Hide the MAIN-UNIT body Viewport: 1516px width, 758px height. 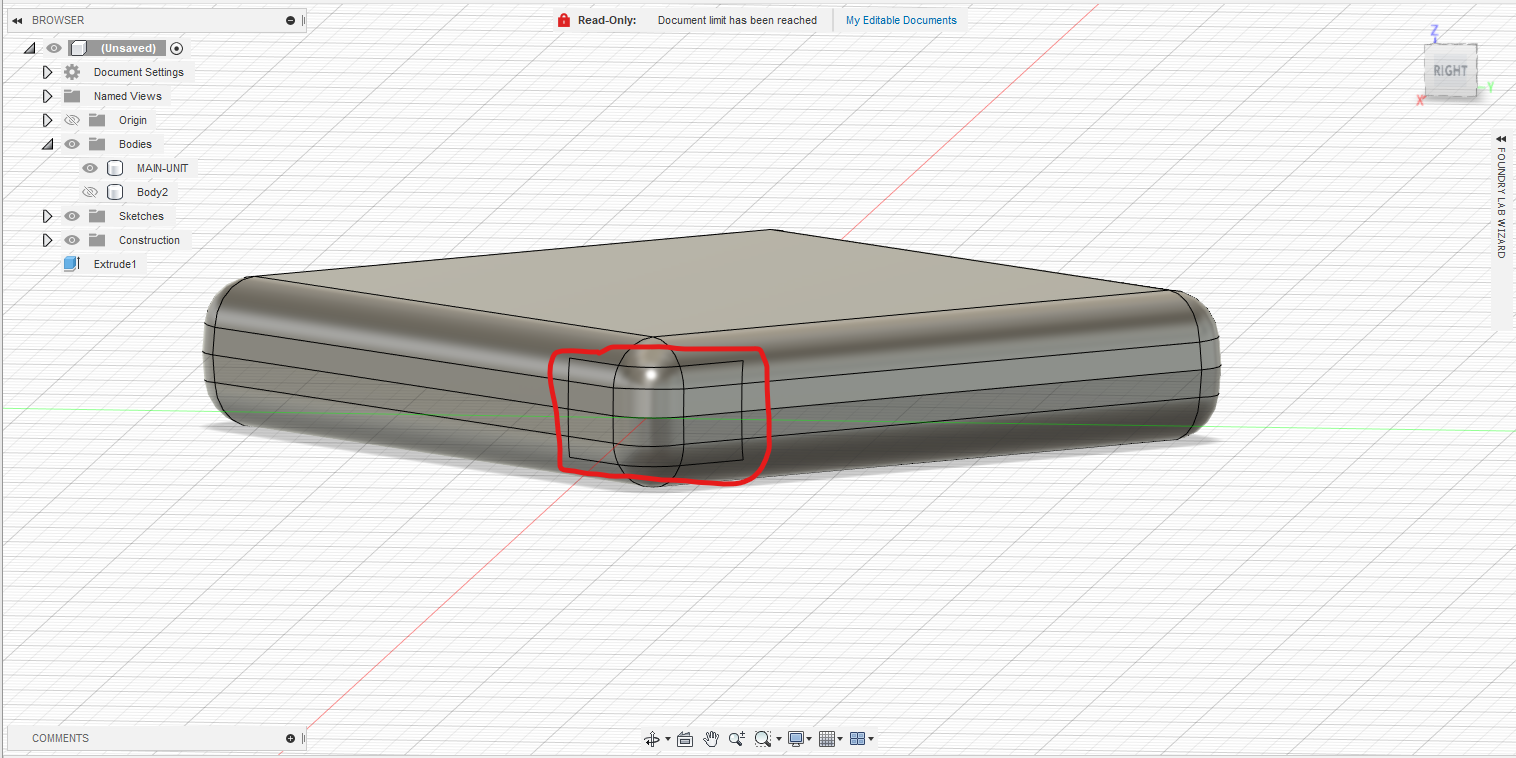pos(89,167)
